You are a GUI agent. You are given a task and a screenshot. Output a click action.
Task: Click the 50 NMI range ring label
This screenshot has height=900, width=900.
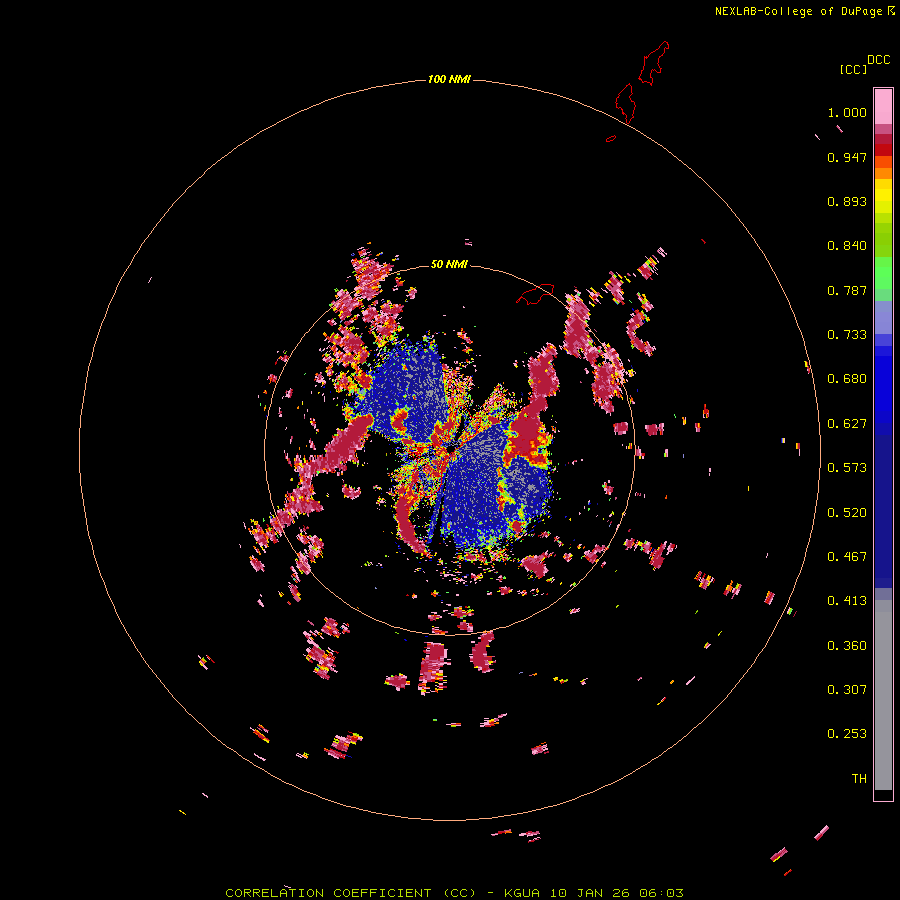click(x=449, y=264)
